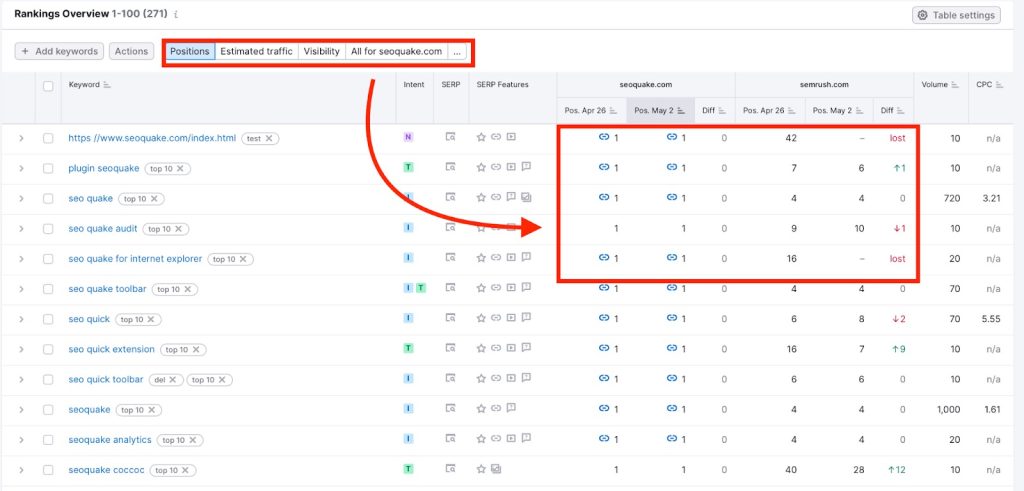Expand the seo quake row details

(x=21, y=198)
